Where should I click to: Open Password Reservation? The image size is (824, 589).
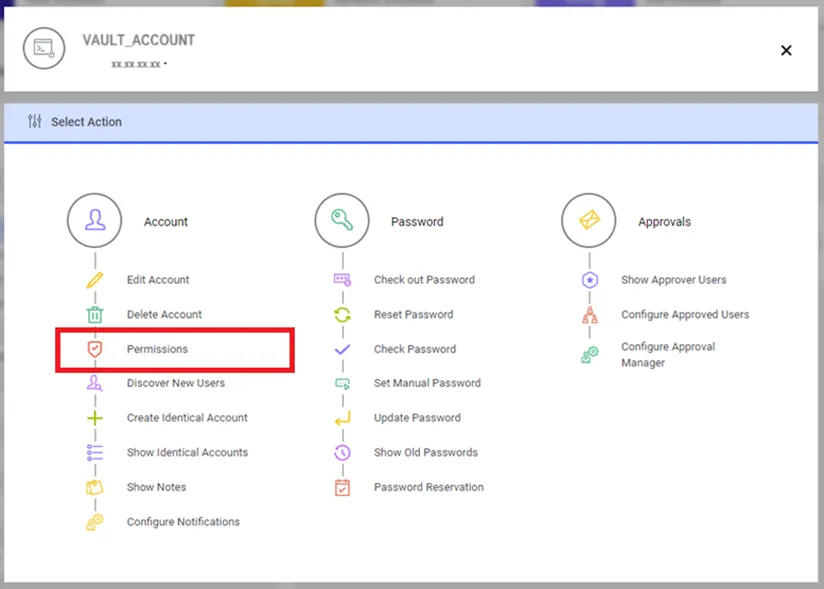(429, 488)
